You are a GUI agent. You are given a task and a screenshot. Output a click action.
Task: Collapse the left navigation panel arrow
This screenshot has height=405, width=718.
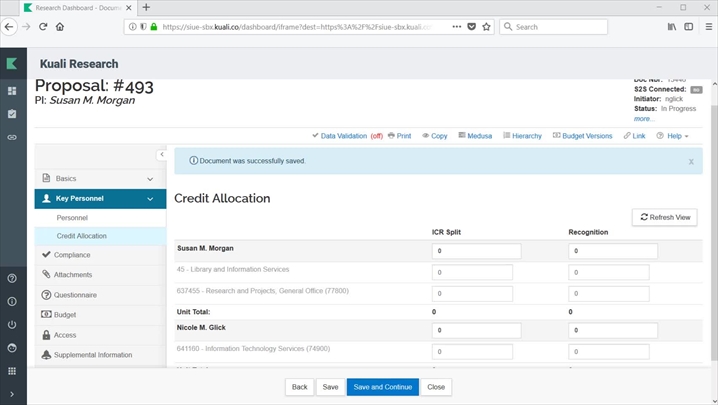coord(162,155)
